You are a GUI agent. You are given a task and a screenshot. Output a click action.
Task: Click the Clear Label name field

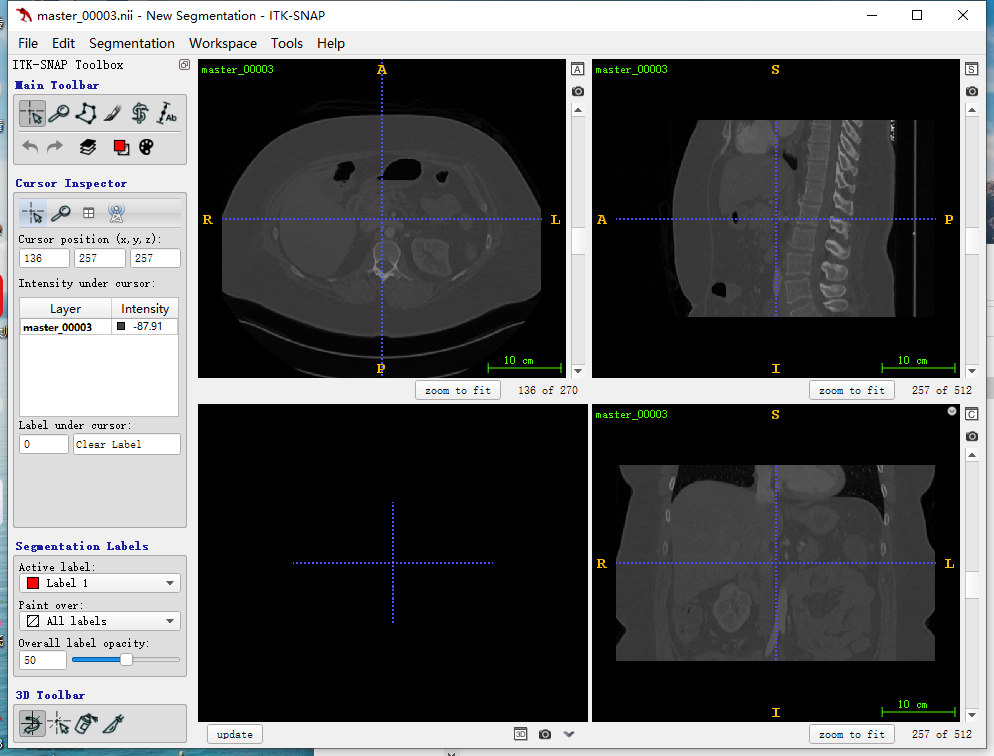(x=127, y=444)
